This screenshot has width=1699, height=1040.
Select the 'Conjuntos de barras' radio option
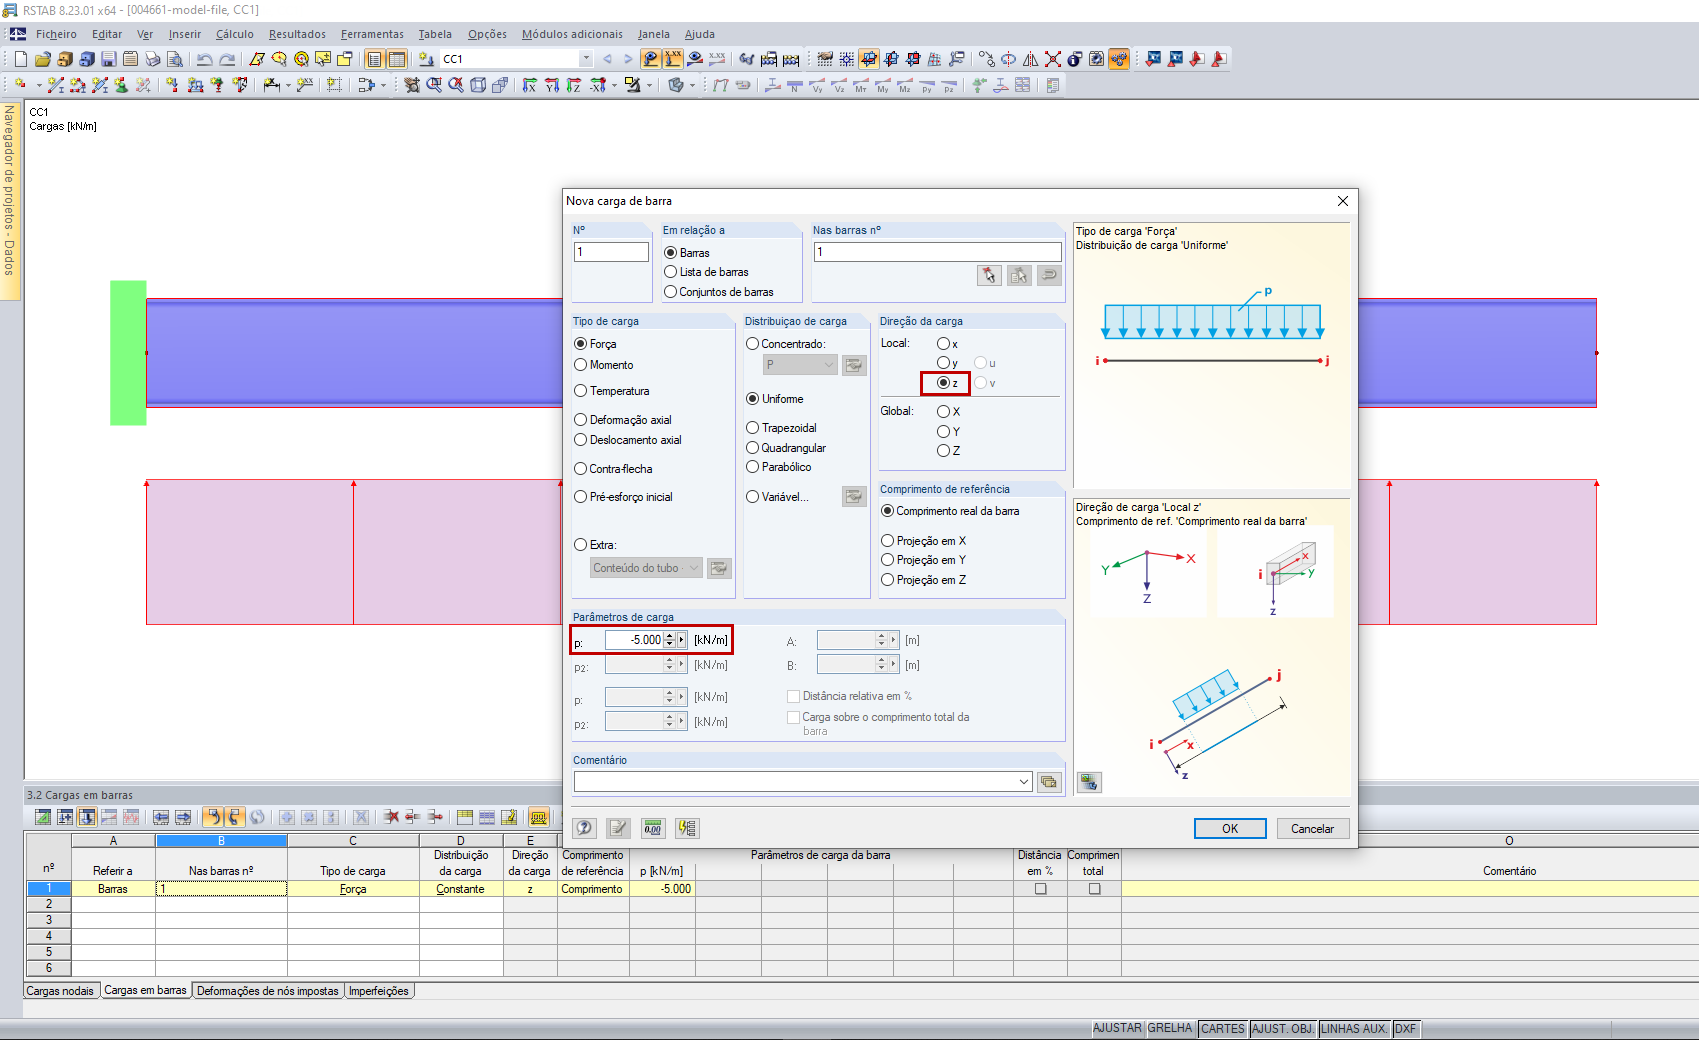pos(719,292)
